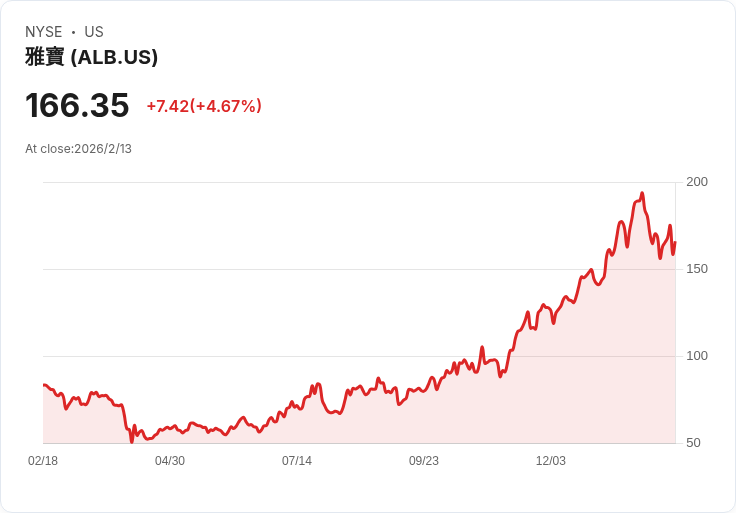The image size is (736, 513).
Task: Select the 04/30 date axis label
Action: point(170,461)
